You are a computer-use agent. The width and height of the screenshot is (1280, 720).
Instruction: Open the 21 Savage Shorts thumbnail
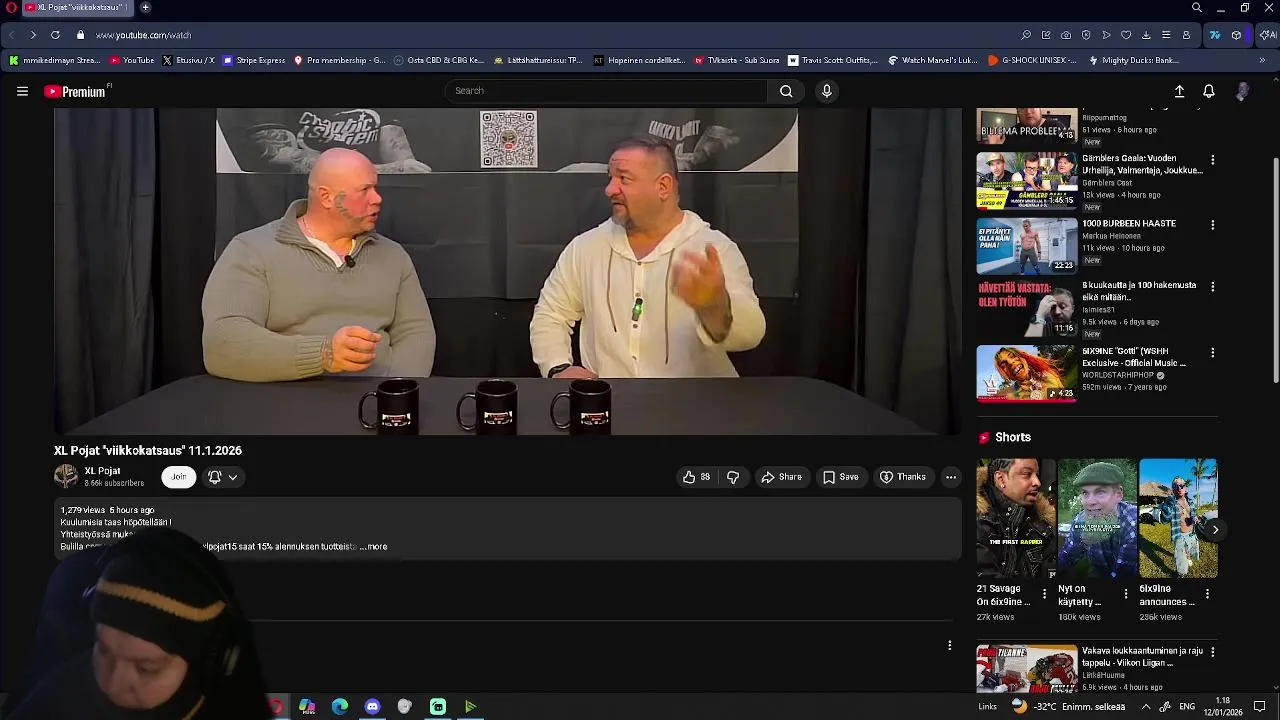[x=1015, y=518]
